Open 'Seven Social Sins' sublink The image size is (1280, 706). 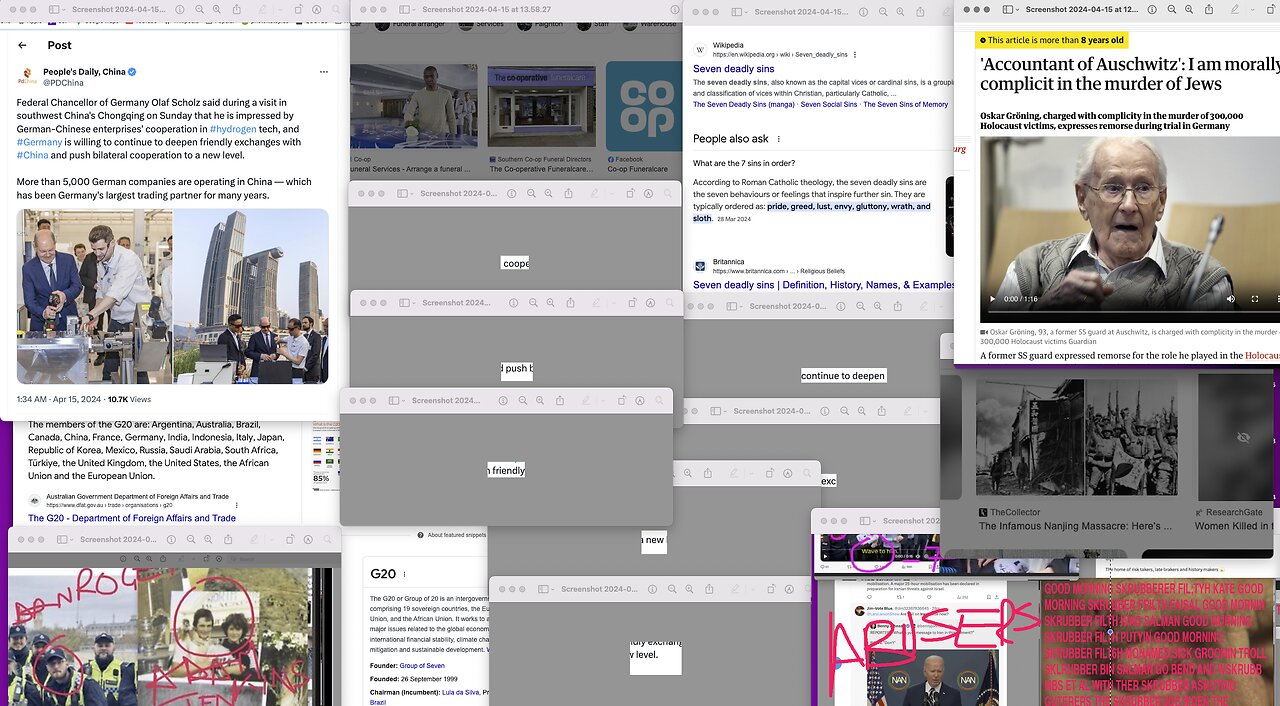coord(829,104)
